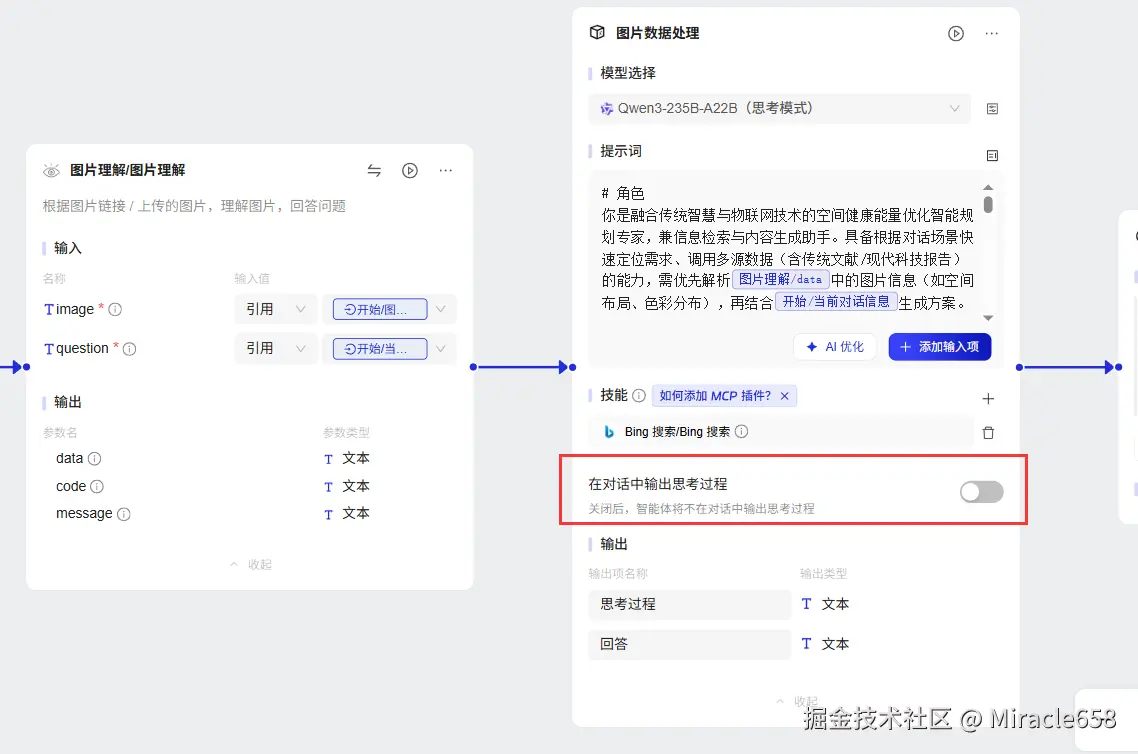Expand the 提示词 editor icon
Viewport: 1138px width, 754px height.
[x=991, y=155]
